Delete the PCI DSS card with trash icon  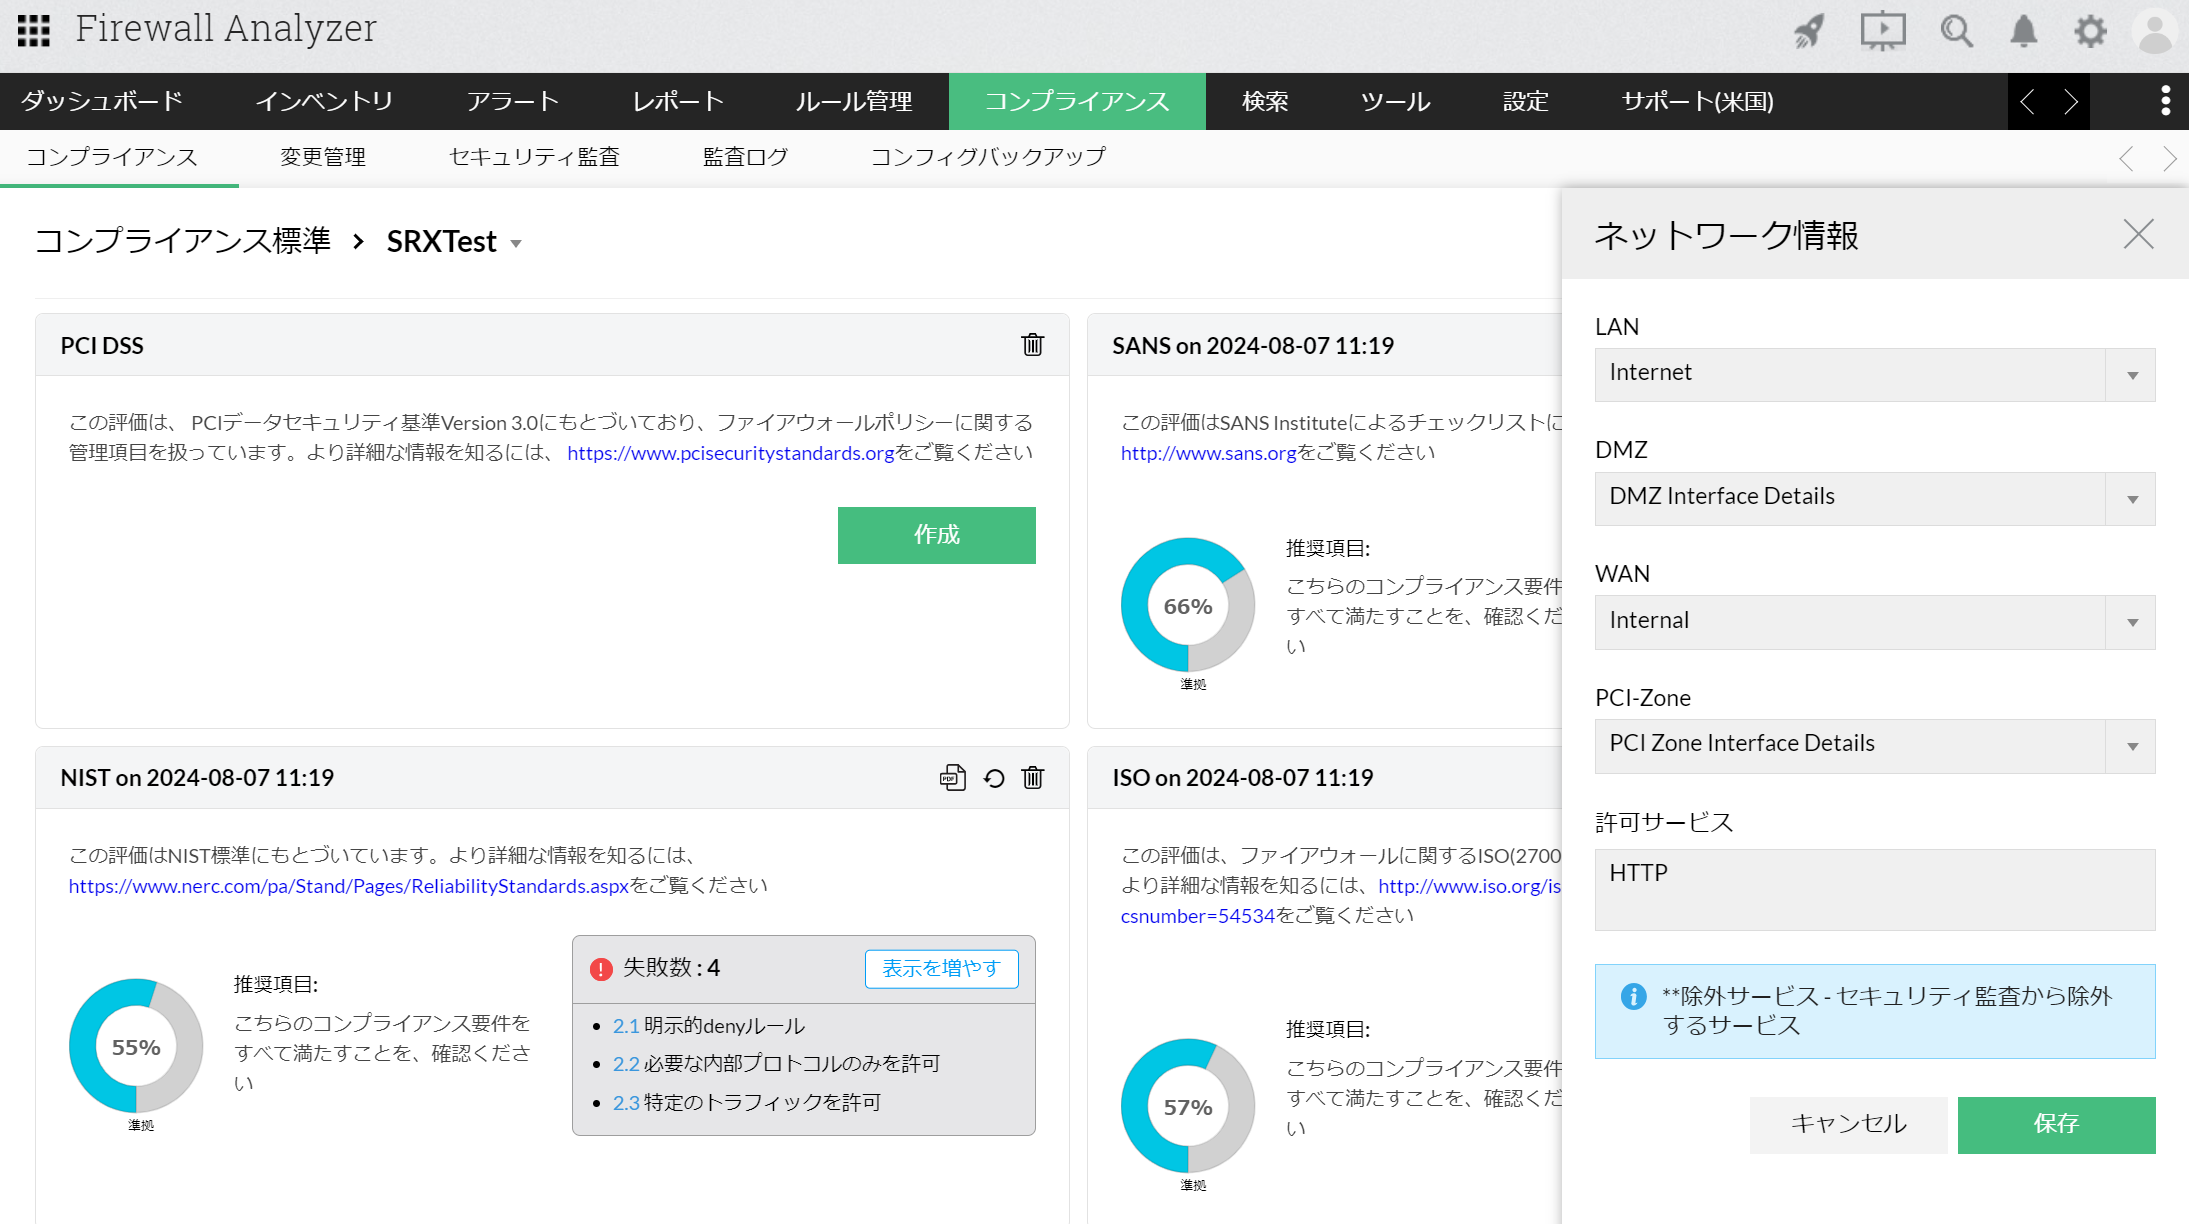pos(1032,345)
